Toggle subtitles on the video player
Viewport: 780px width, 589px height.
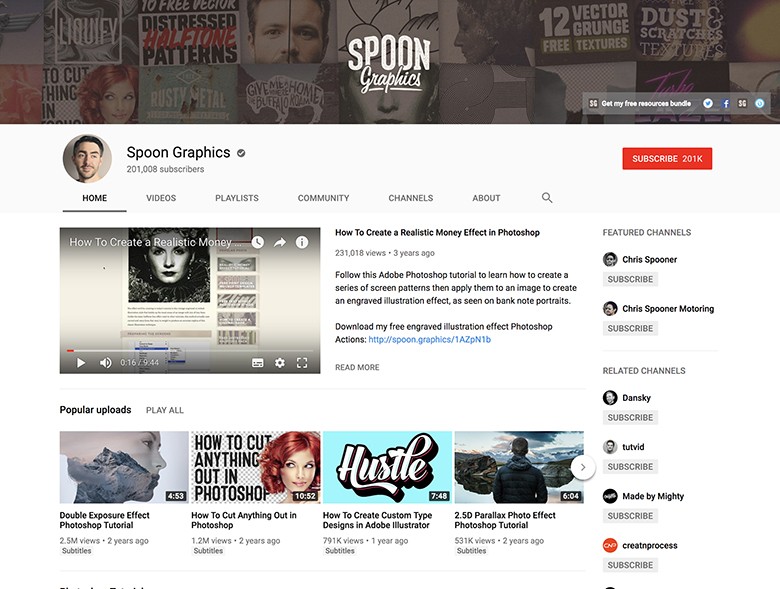pos(258,363)
